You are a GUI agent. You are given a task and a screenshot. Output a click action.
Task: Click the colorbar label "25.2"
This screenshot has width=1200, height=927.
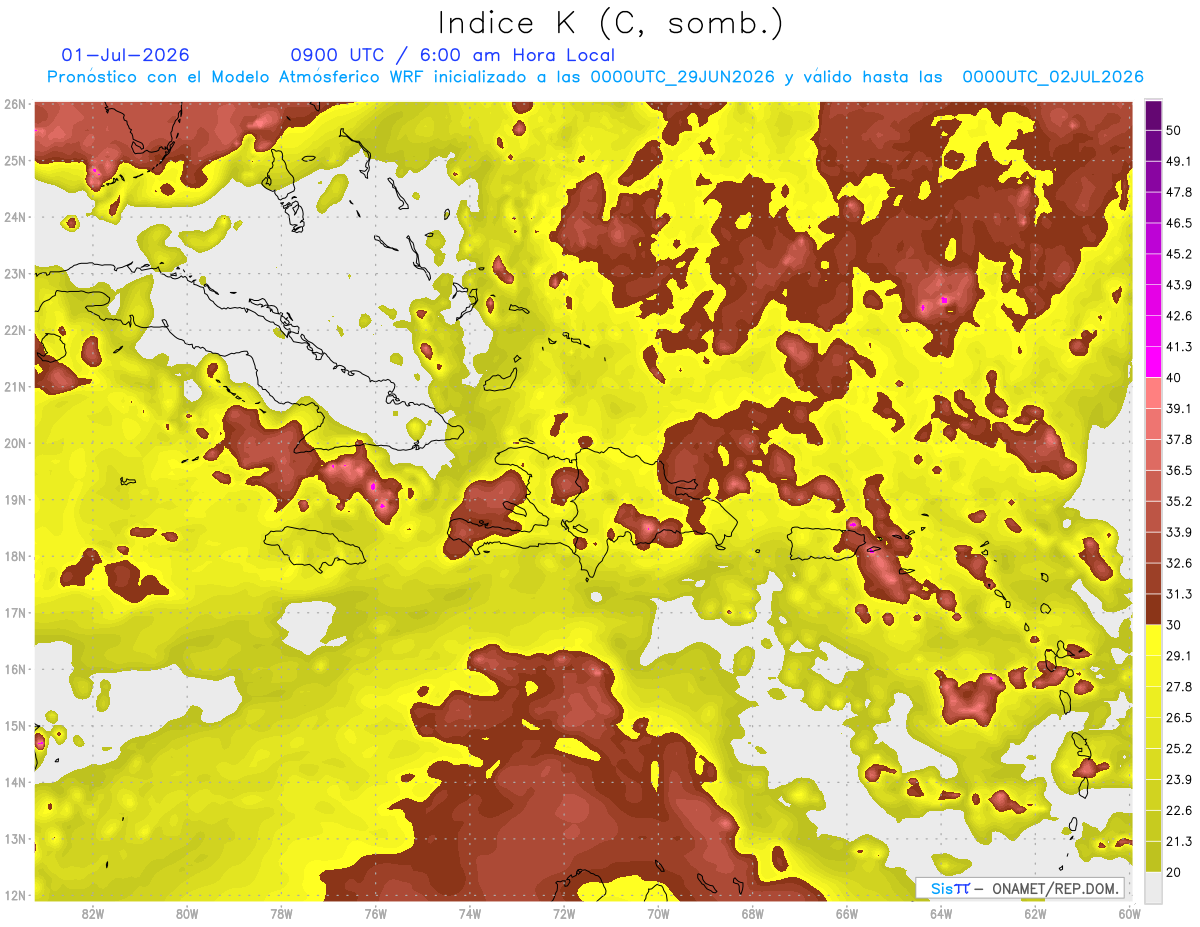click(x=1177, y=748)
